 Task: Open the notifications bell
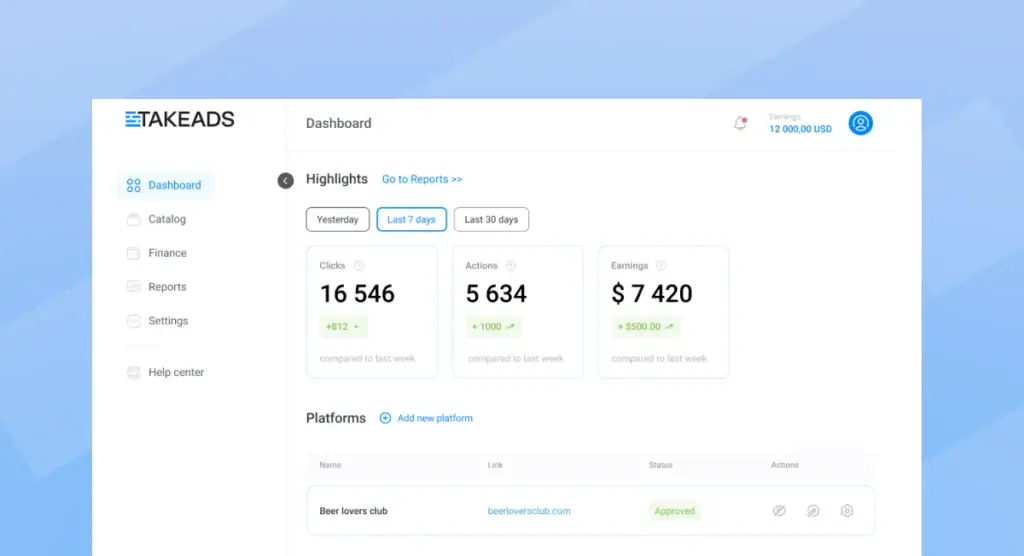point(740,123)
